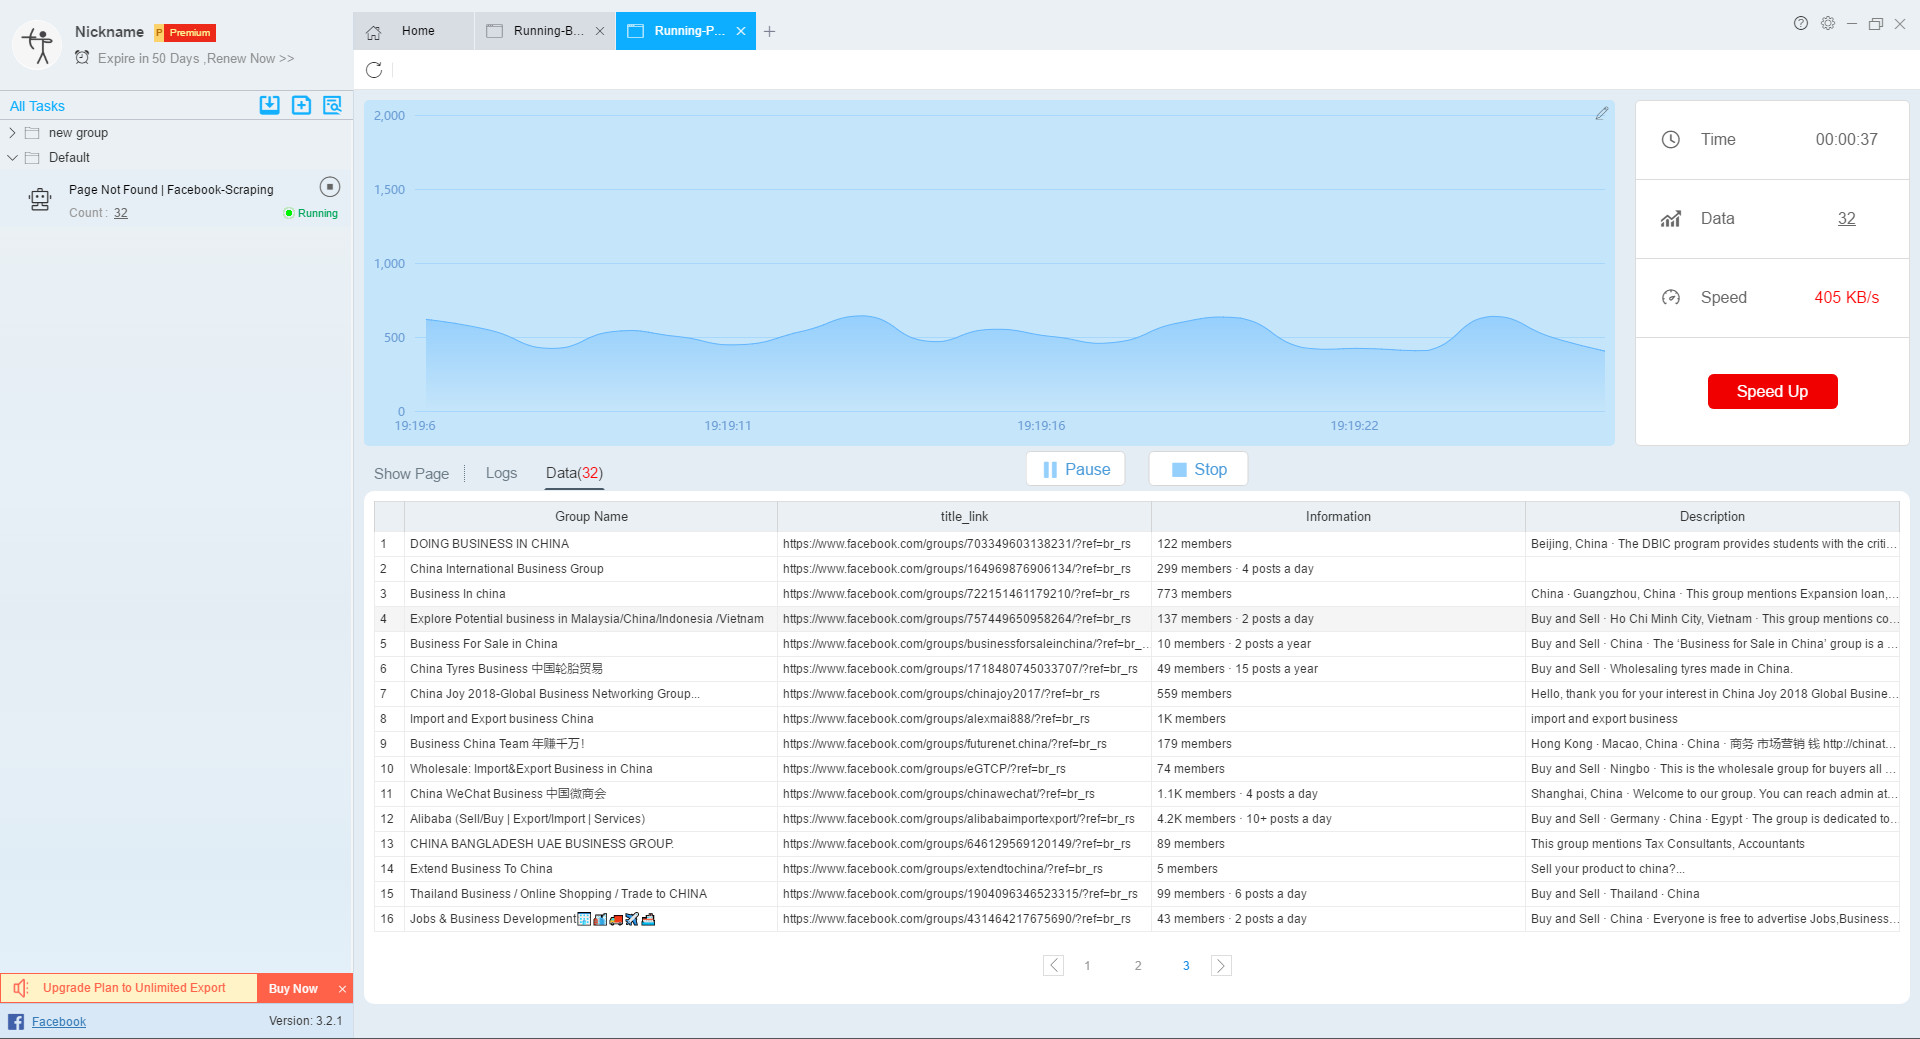This screenshot has width=1920, height=1039.
Task: Click the red Speed Up button
Action: [x=1772, y=391]
